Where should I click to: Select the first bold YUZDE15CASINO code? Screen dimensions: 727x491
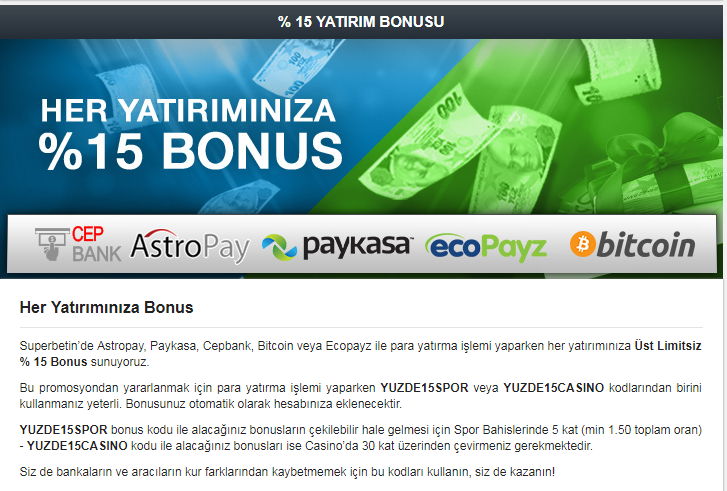554,388
